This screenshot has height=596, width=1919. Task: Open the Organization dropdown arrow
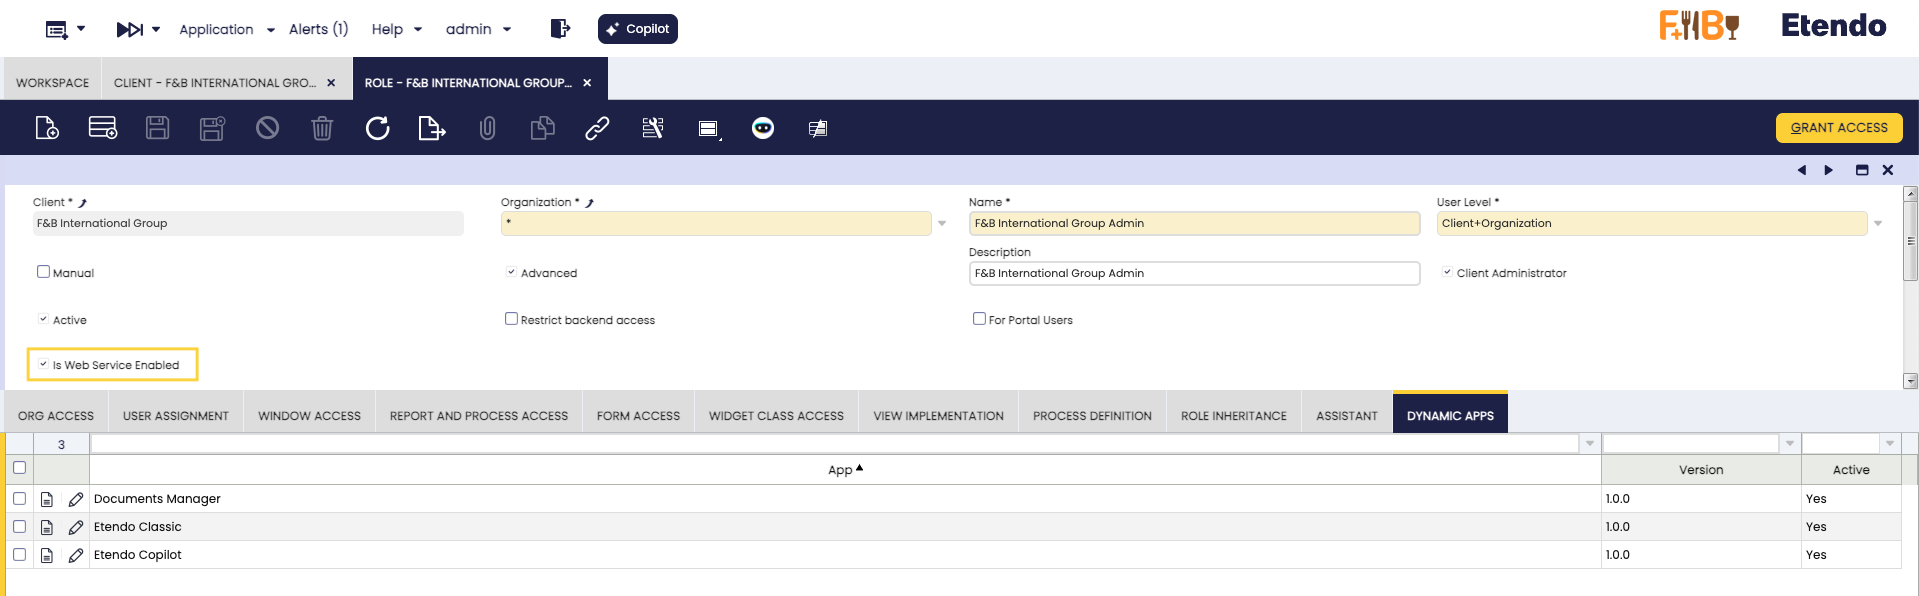tap(942, 223)
